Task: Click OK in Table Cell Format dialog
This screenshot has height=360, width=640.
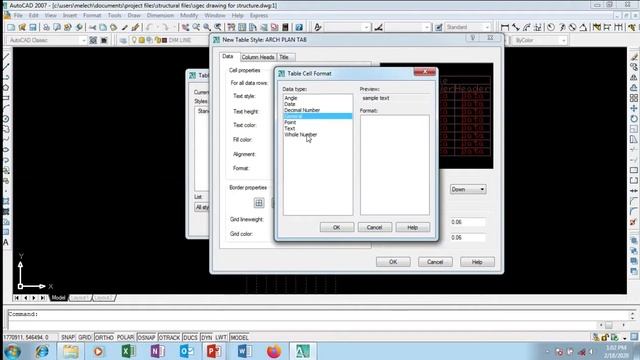Action: [x=337, y=227]
